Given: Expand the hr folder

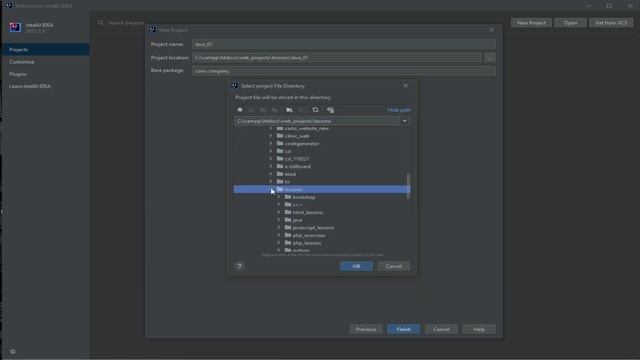Looking at the screenshot, I should (271, 182).
